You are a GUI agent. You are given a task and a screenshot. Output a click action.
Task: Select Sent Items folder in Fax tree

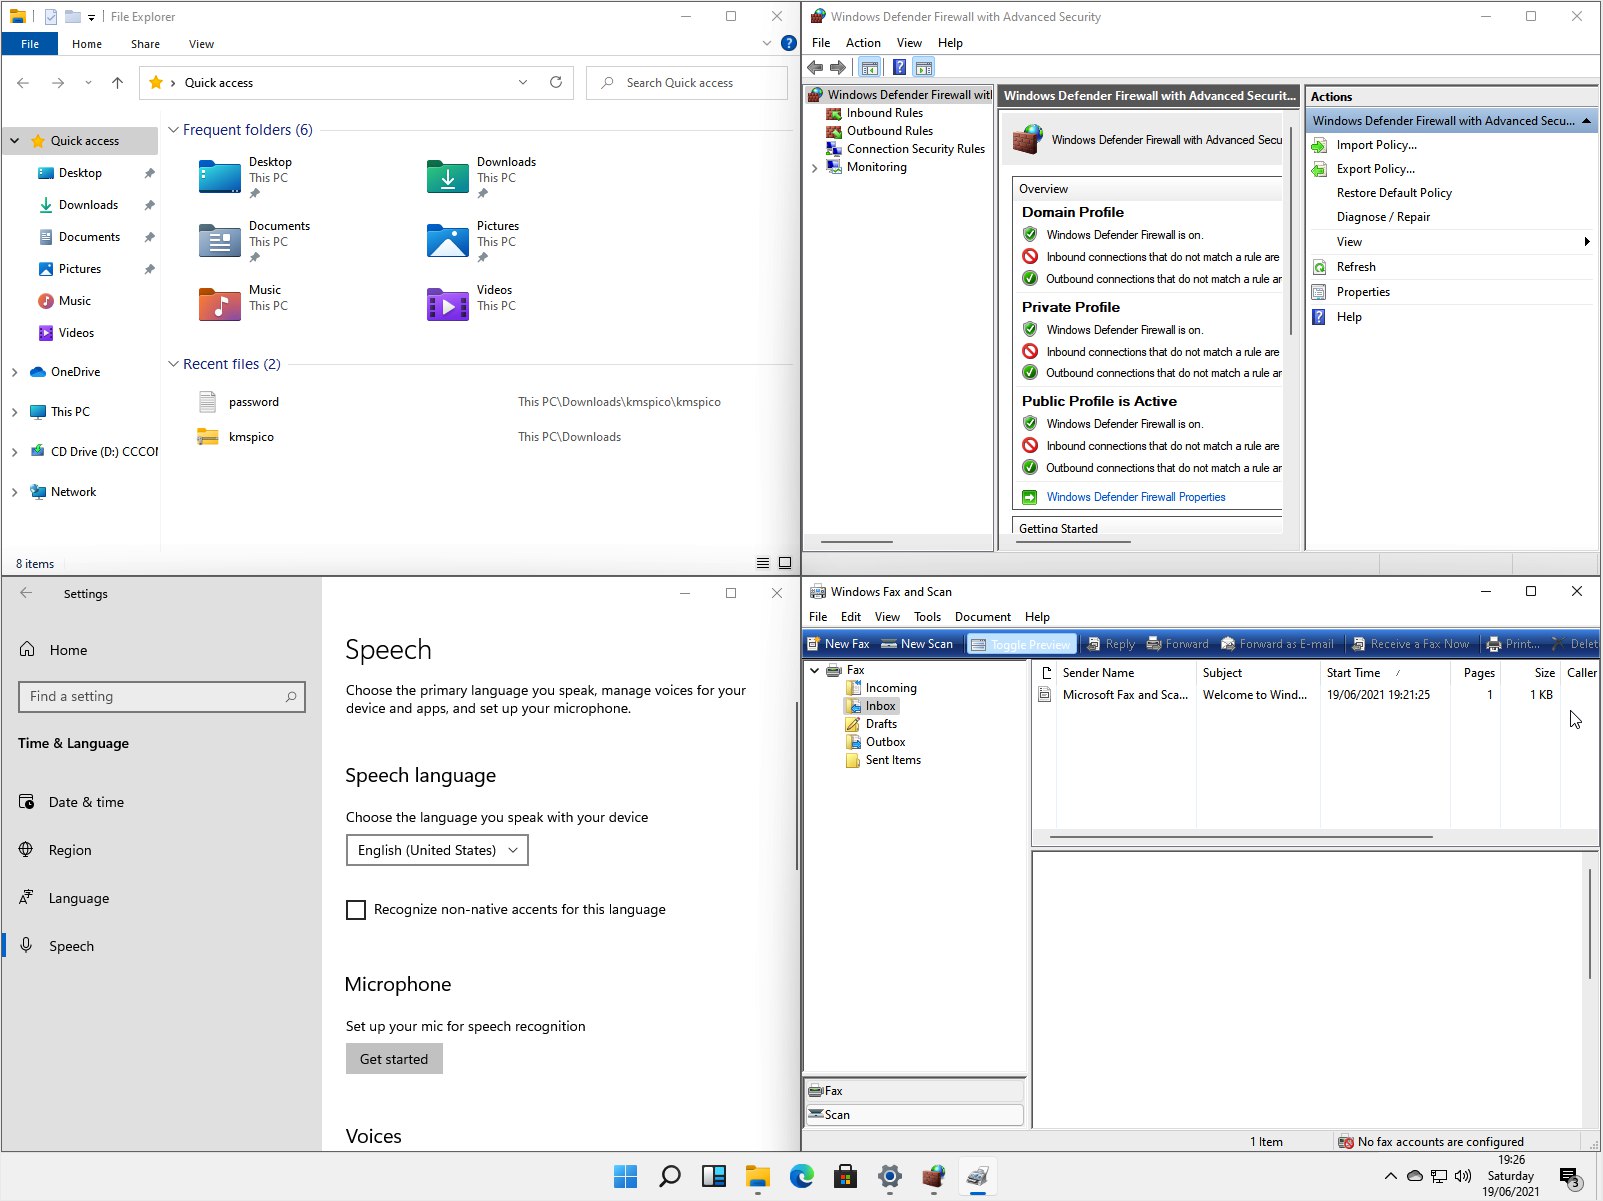tap(892, 760)
